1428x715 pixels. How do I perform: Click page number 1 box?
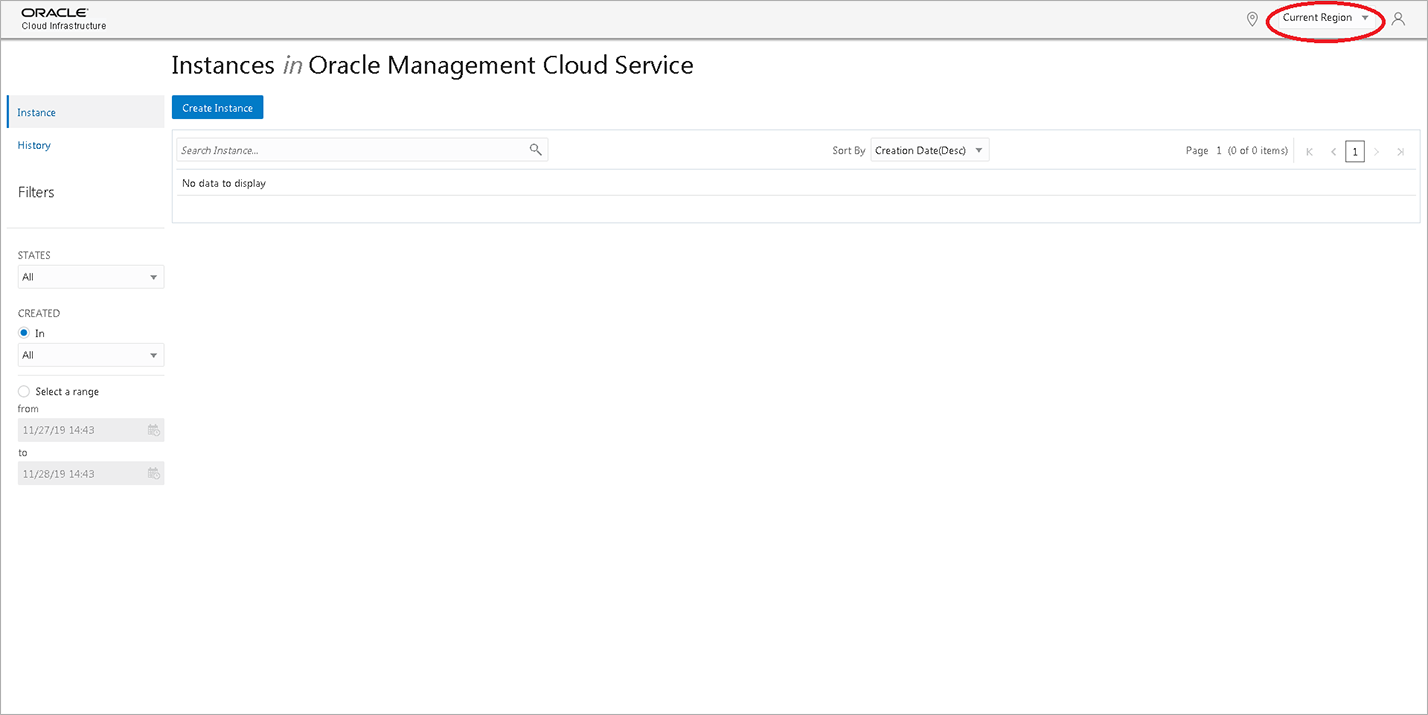(x=1355, y=151)
